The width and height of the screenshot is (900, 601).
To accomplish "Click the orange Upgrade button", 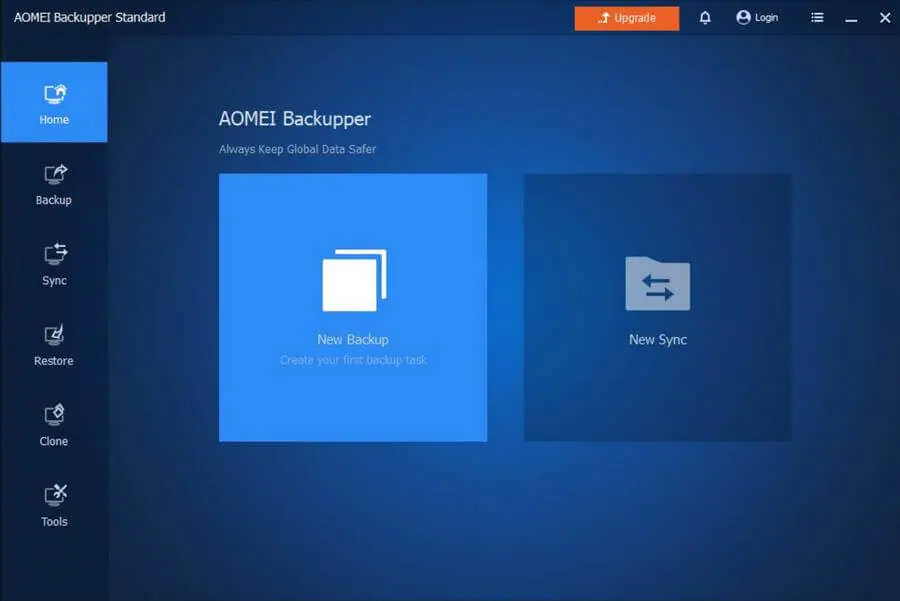I will pos(627,18).
